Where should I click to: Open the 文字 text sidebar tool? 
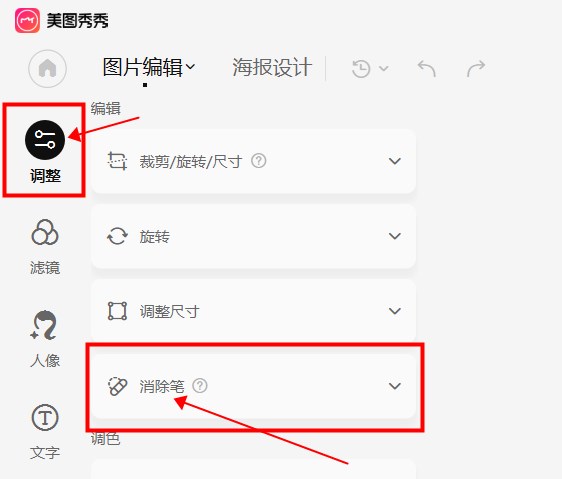click(x=45, y=432)
